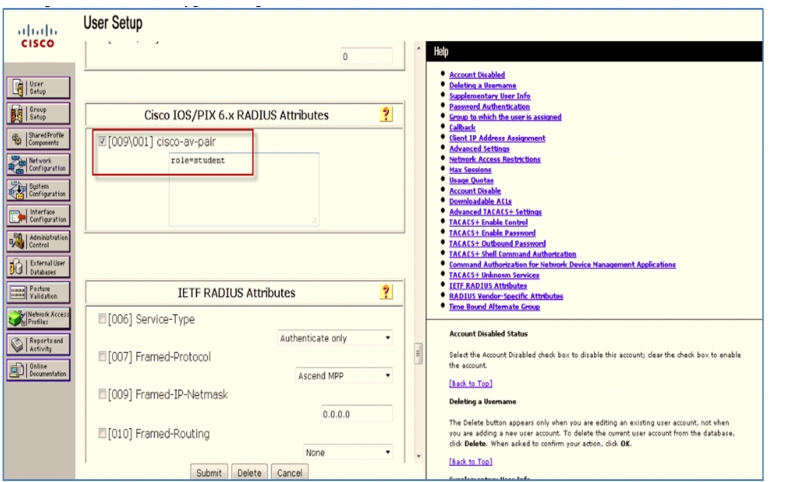
Task: Toggle the [009\001] cisco-av-pair checkbox
Action: point(102,141)
